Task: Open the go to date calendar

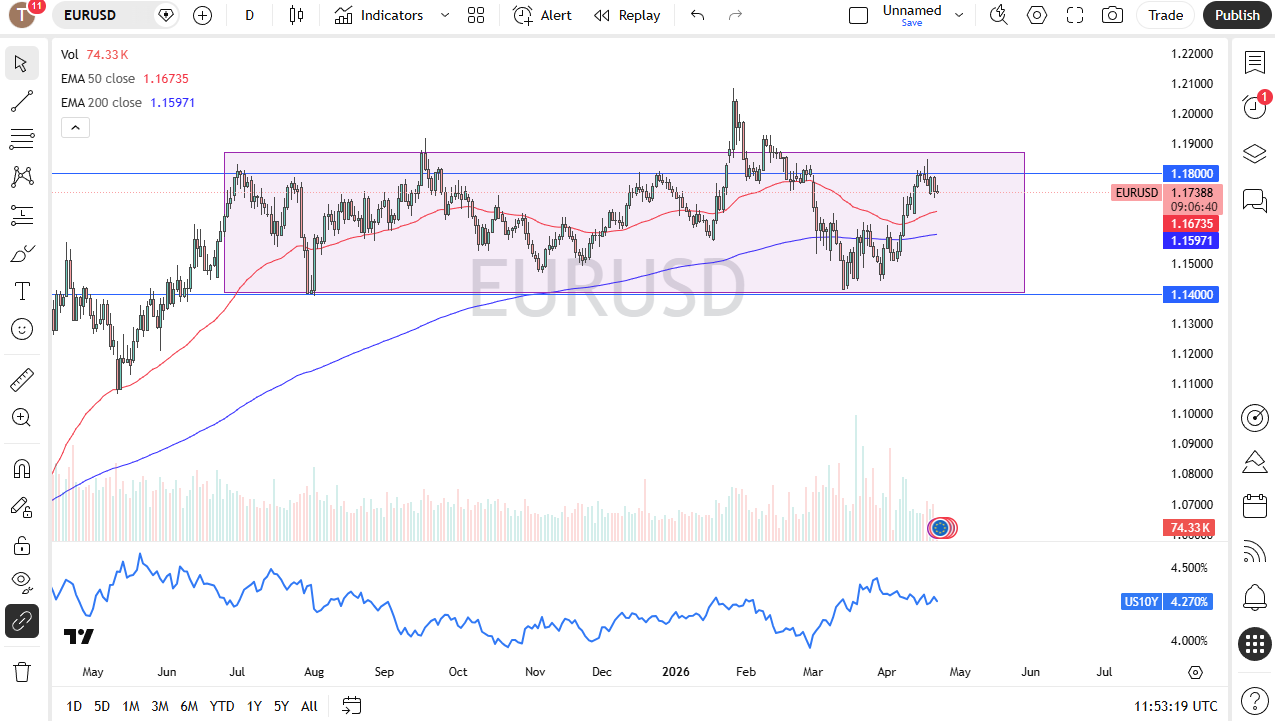Action: click(x=351, y=706)
